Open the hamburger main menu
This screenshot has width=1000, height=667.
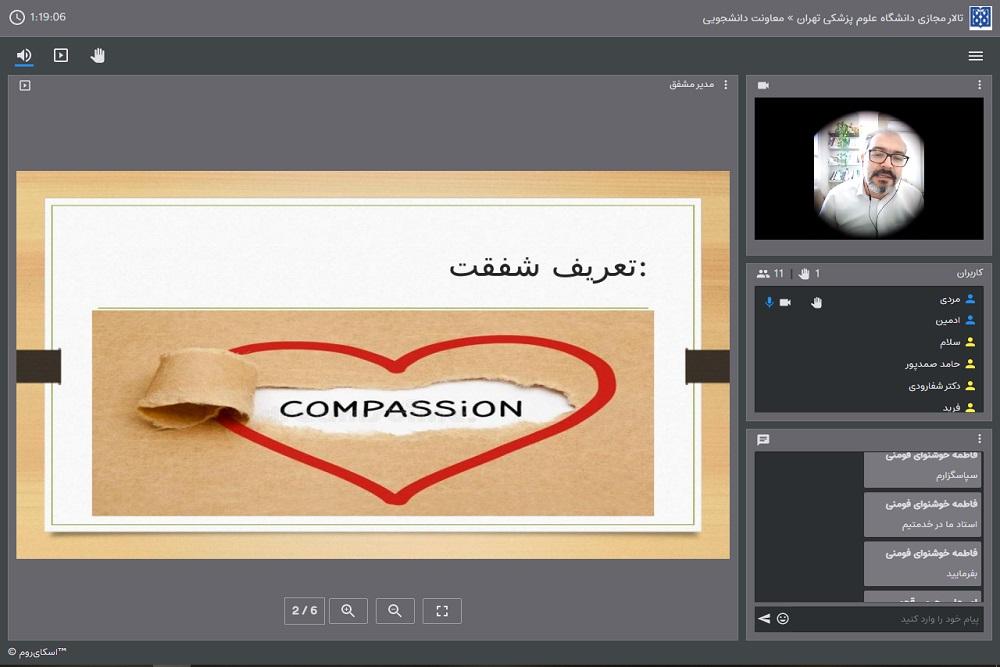tap(975, 57)
